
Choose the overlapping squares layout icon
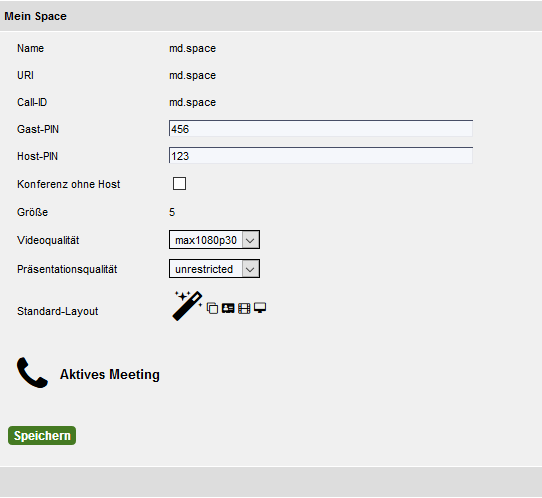(x=212, y=308)
